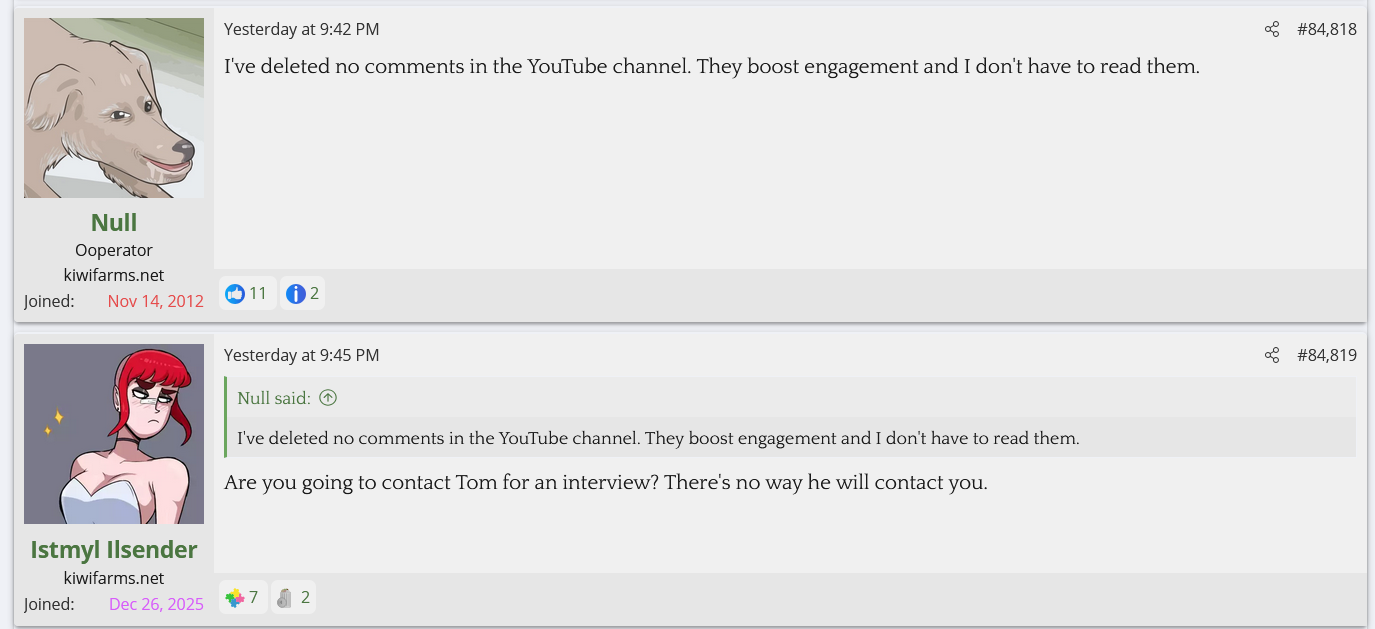
Task: Expand the quoted text from Null
Action: click(658, 438)
